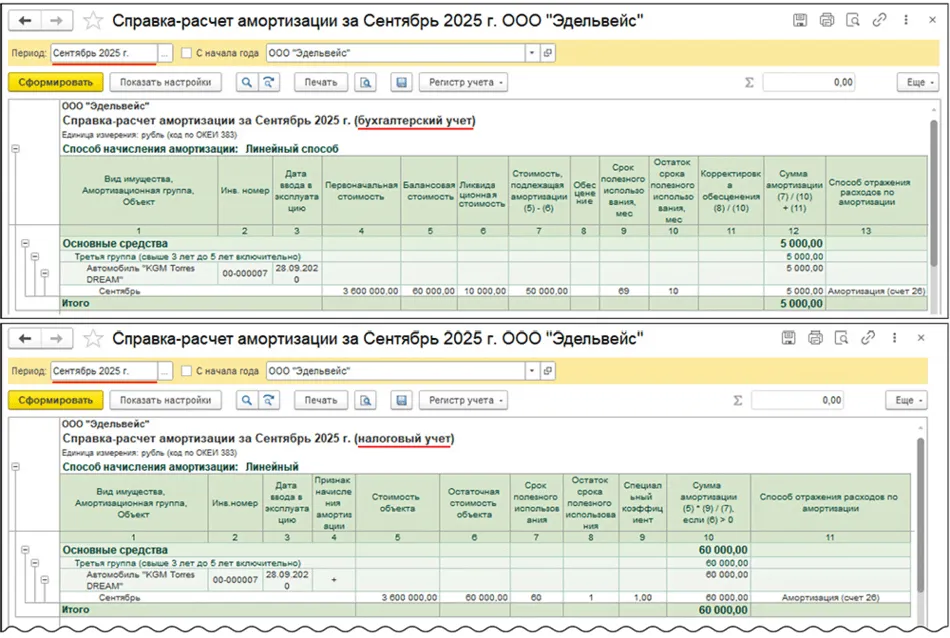Click the search magnifier icon in bottom toolbar
This screenshot has width=950, height=638.
(x=247, y=400)
